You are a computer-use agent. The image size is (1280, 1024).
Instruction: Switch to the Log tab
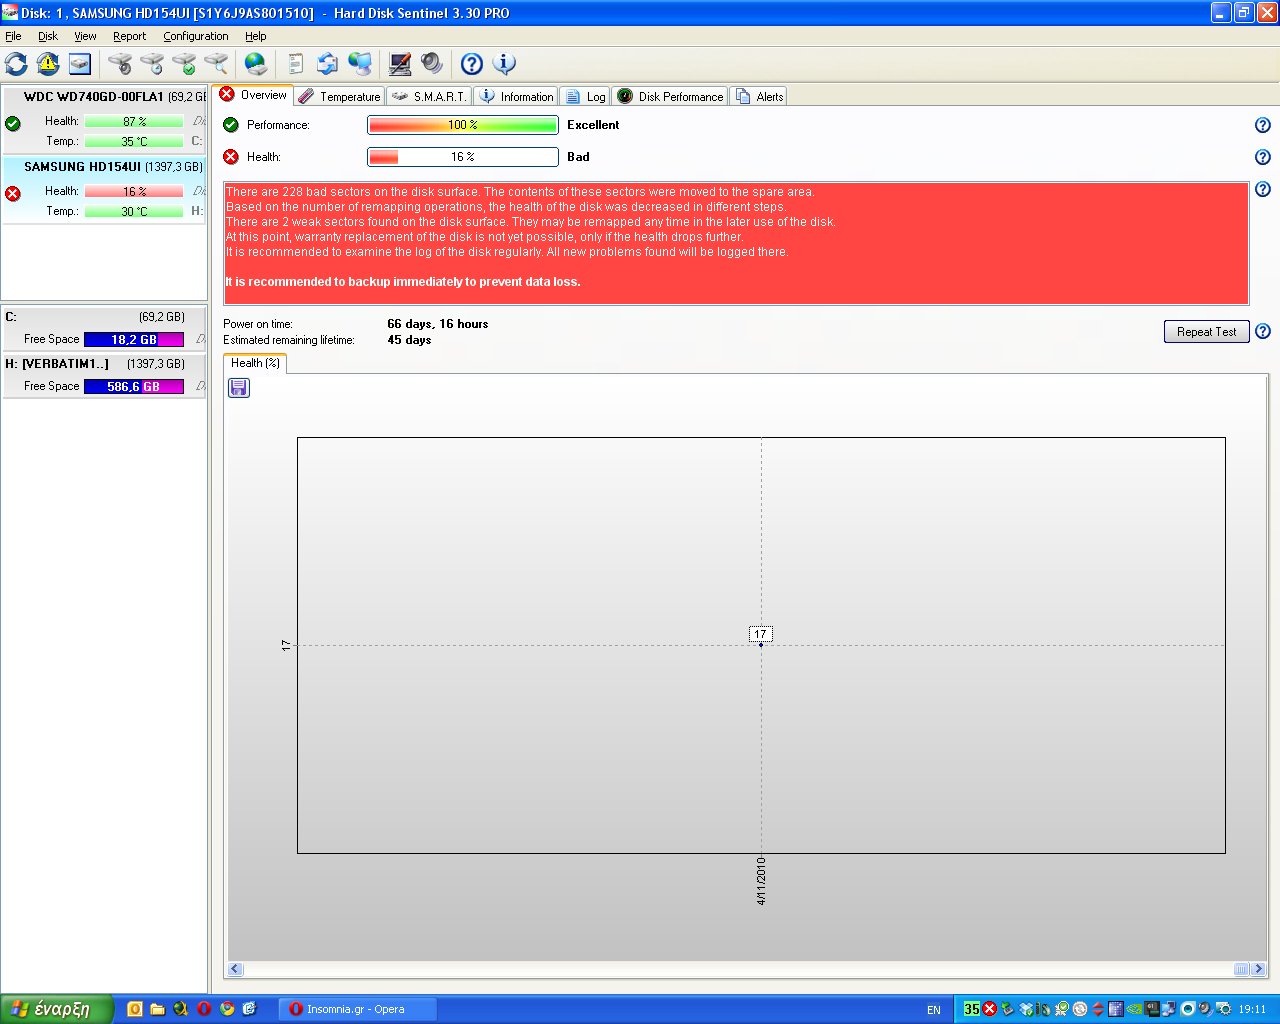pyautogui.click(x=585, y=97)
